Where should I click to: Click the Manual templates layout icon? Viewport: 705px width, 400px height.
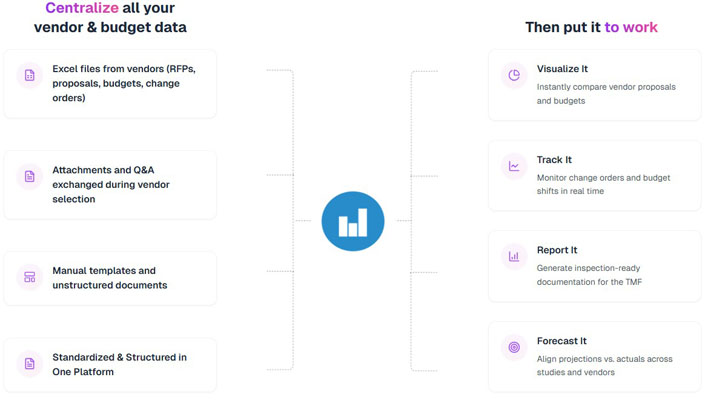tap(30, 276)
